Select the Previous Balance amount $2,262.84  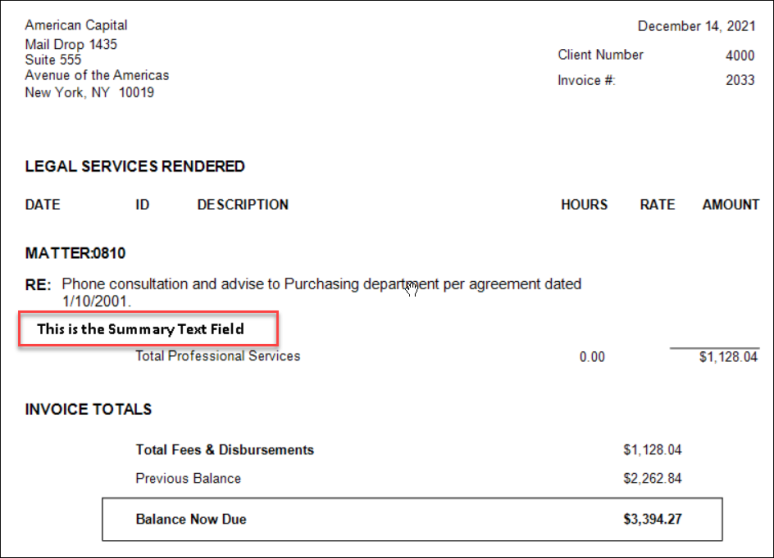(x=652, y=479)
